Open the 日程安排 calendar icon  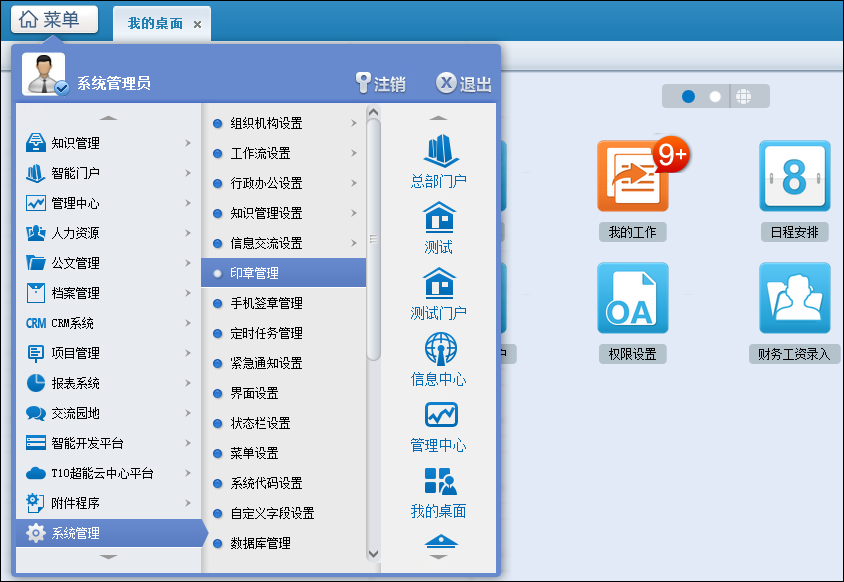click(794, 176)
